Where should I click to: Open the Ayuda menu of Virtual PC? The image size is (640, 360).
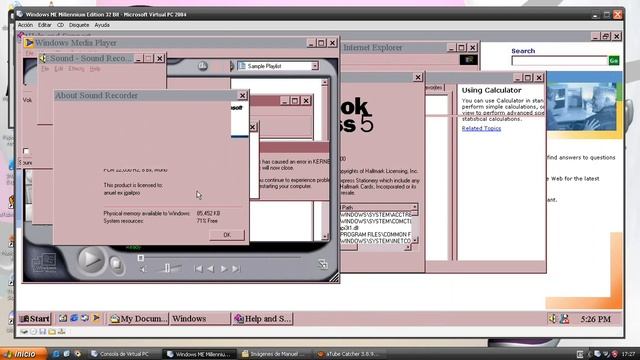[102, 25]
